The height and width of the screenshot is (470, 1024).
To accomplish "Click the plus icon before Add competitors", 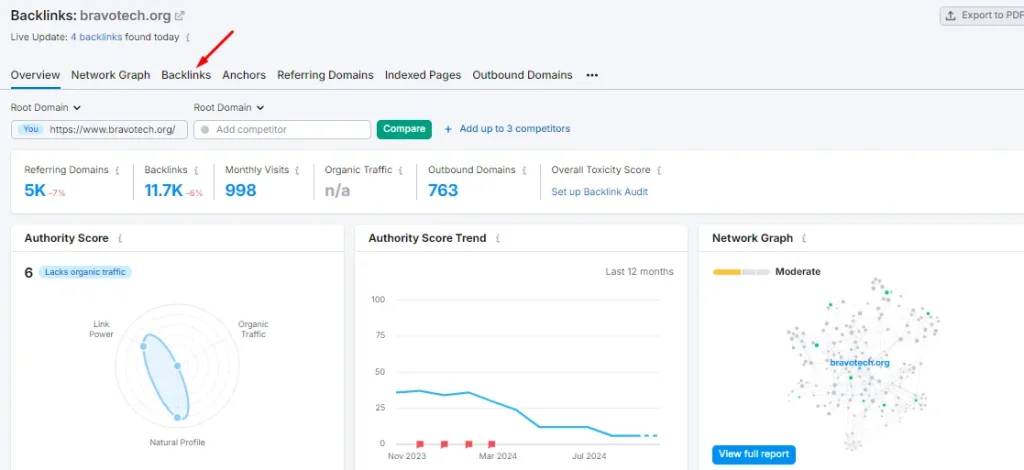I will point(448,129).
